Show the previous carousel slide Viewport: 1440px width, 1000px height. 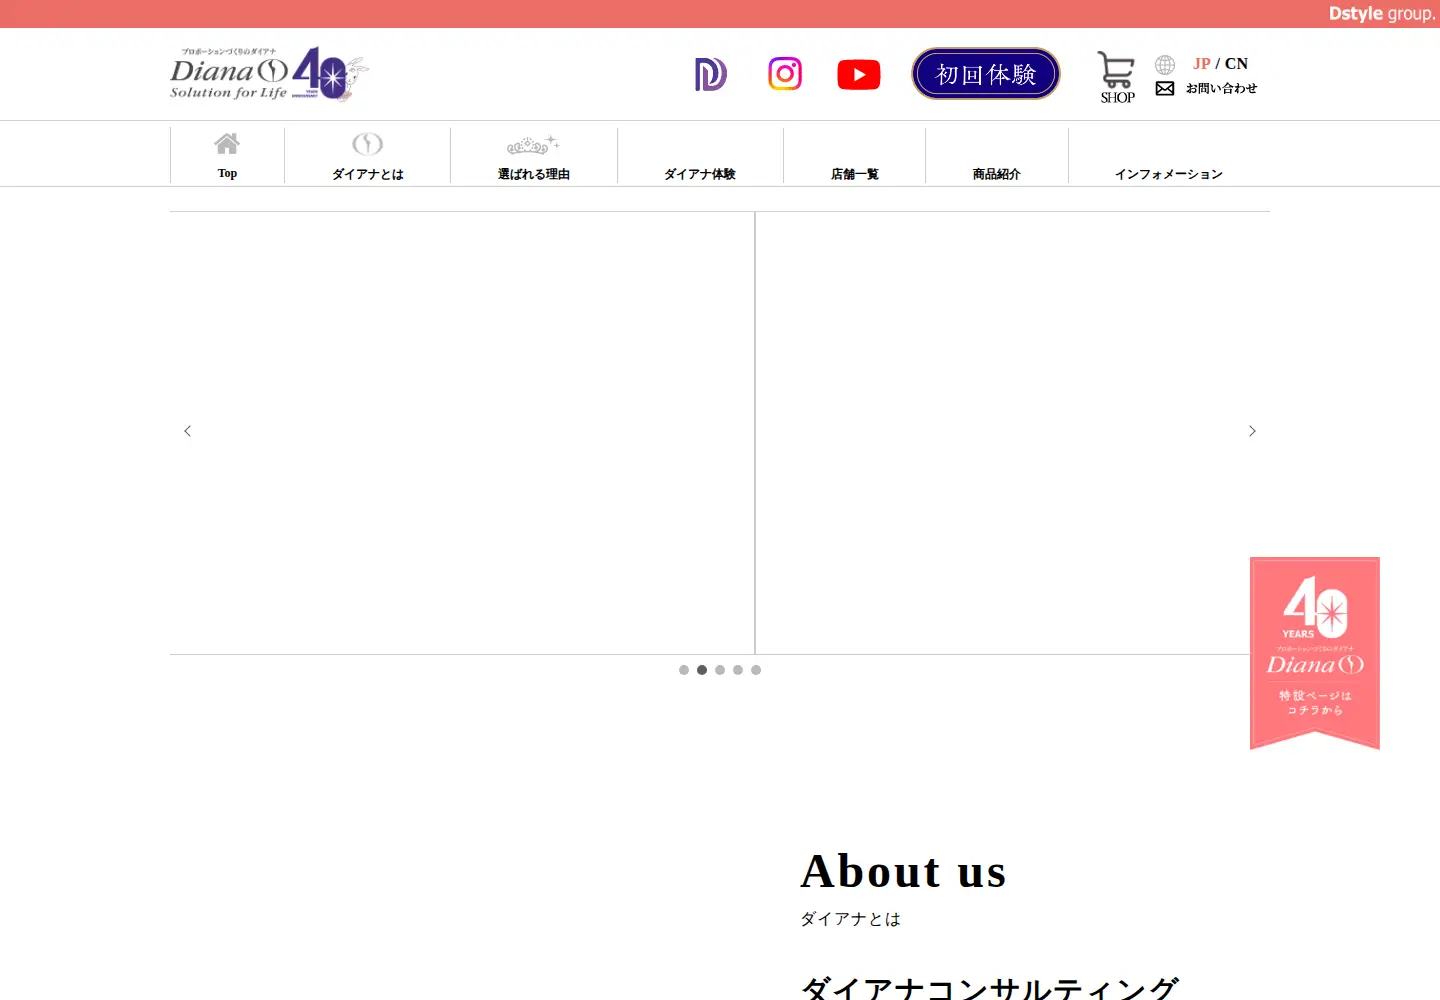(x=187, y=431)
